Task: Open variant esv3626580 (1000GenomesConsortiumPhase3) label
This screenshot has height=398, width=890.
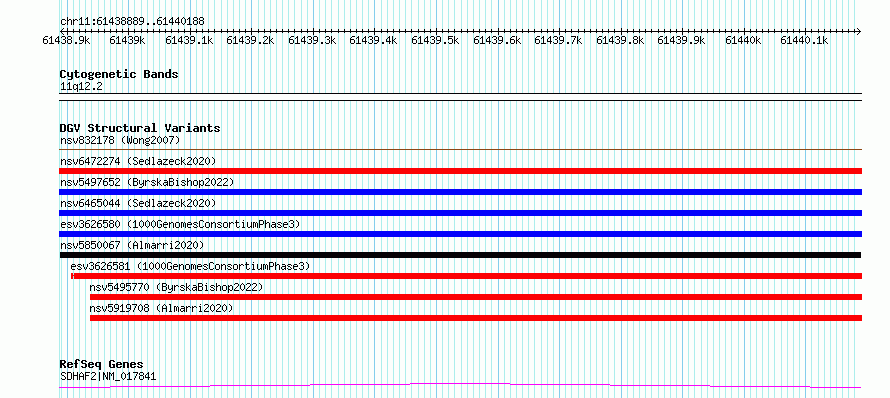Action: click(180, 224)
